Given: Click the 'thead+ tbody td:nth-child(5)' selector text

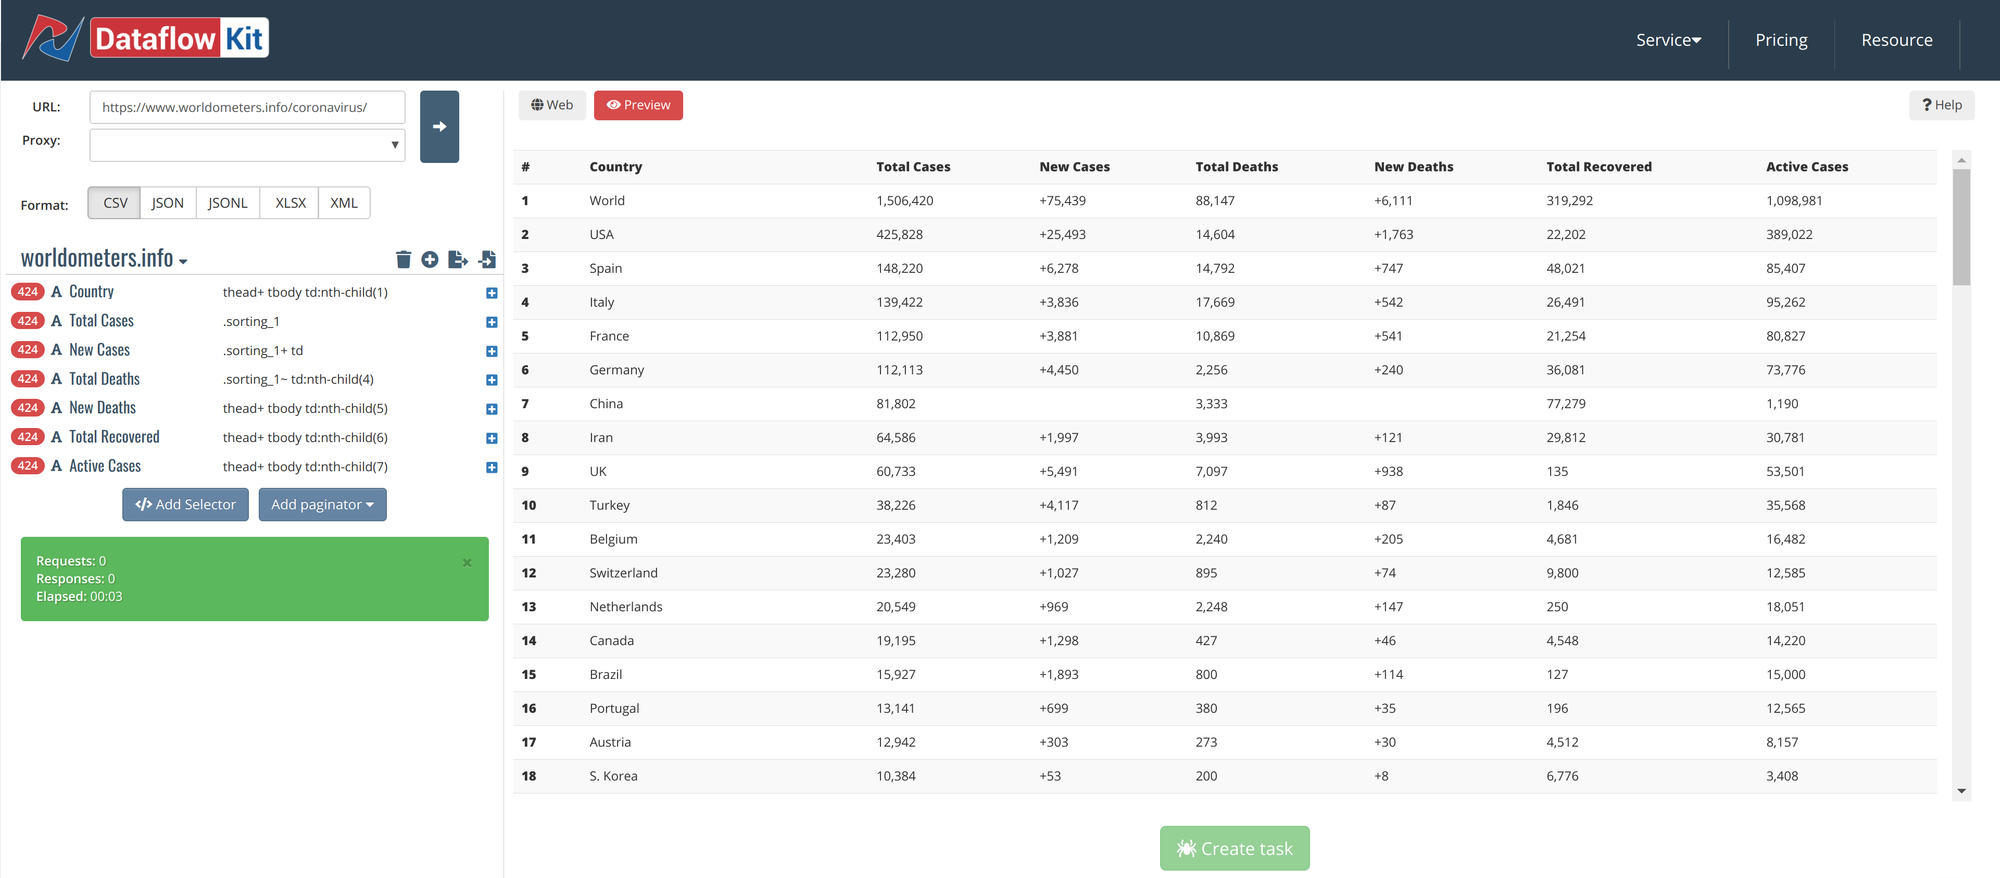Looking at the screenshot, I should [x=305, y=409].
